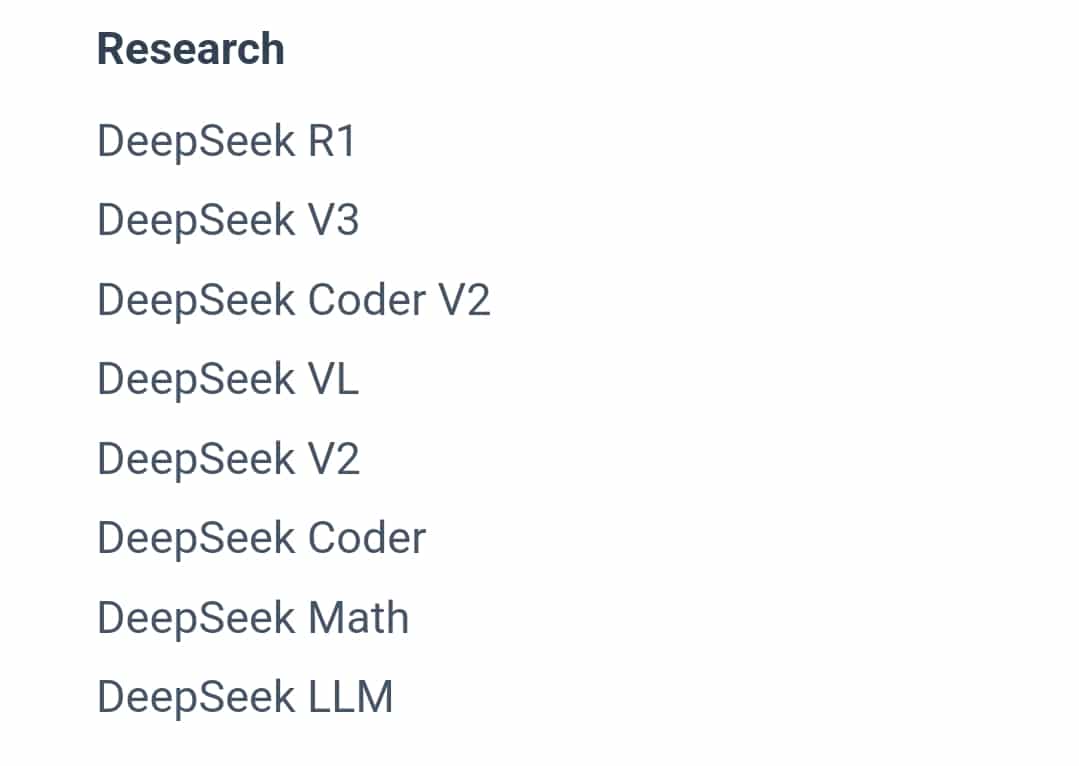This screenshot has width=1079, height=766.
Task: Open DeepSeek Coder V2 research page
Action: pyautogui.click(x=294, y=300)
